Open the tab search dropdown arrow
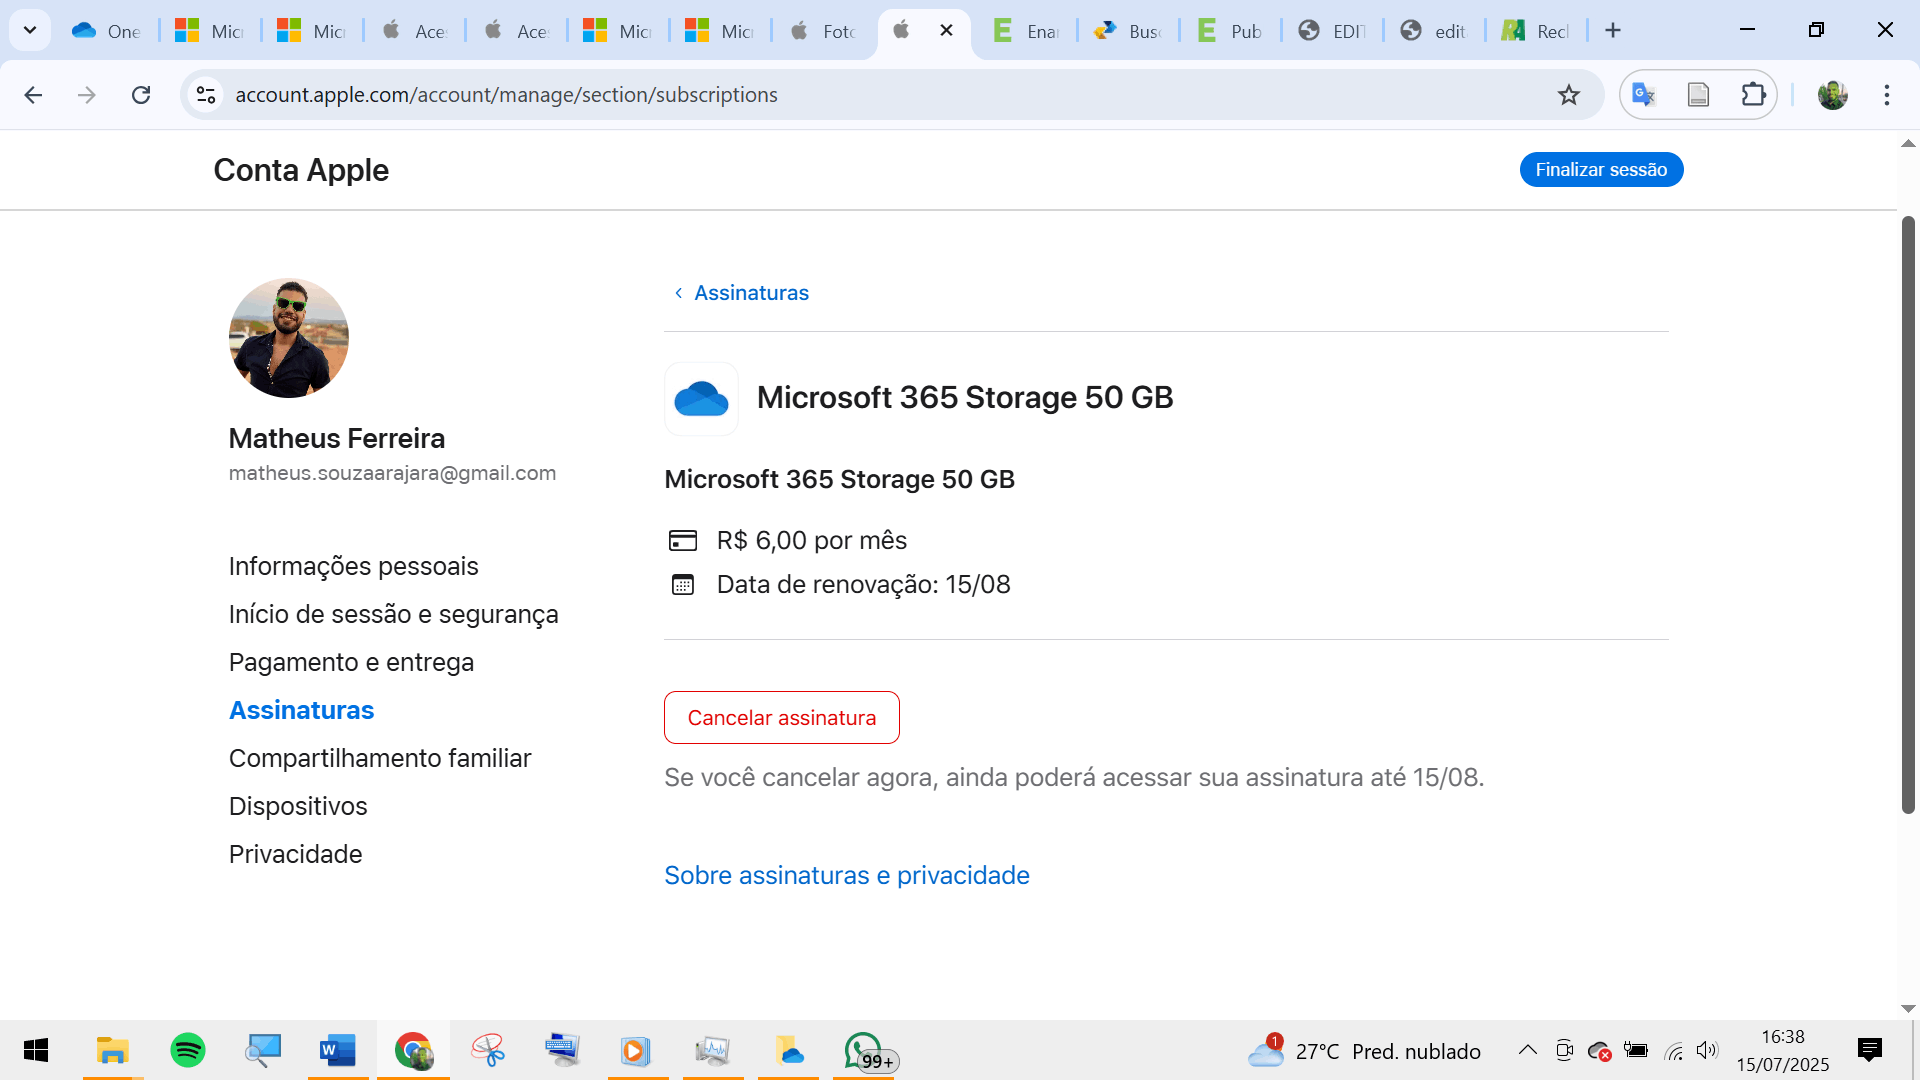 [30, 30]
